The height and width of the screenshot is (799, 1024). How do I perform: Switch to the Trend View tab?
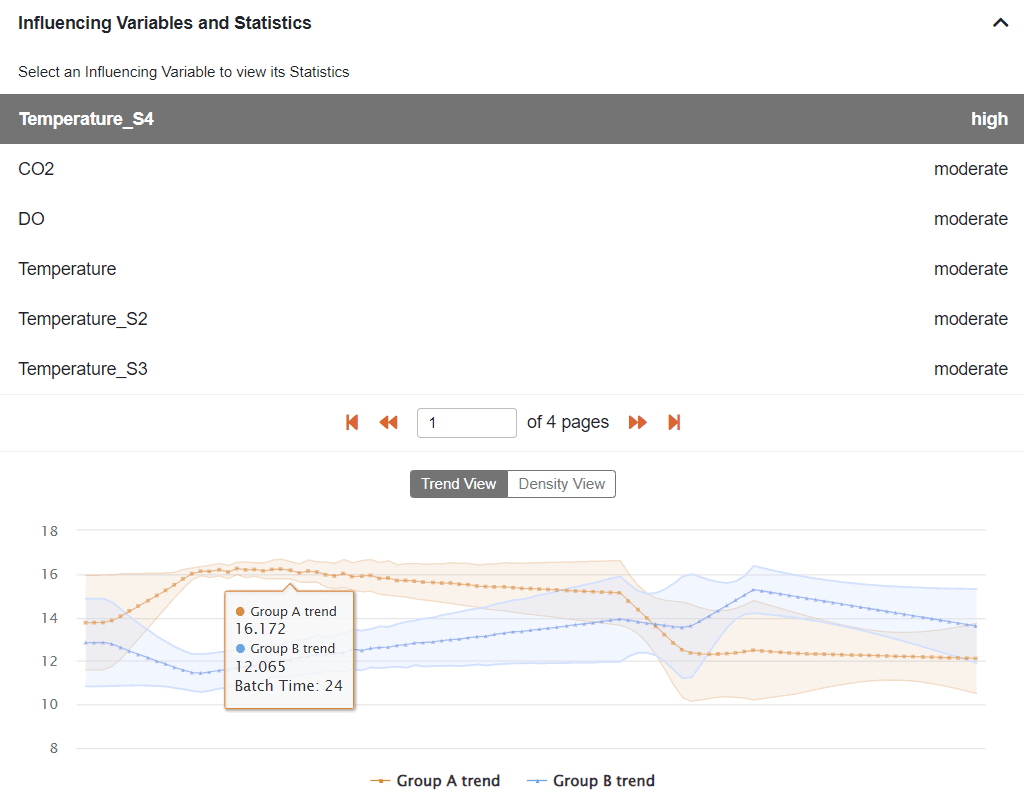tap(458, 483)
